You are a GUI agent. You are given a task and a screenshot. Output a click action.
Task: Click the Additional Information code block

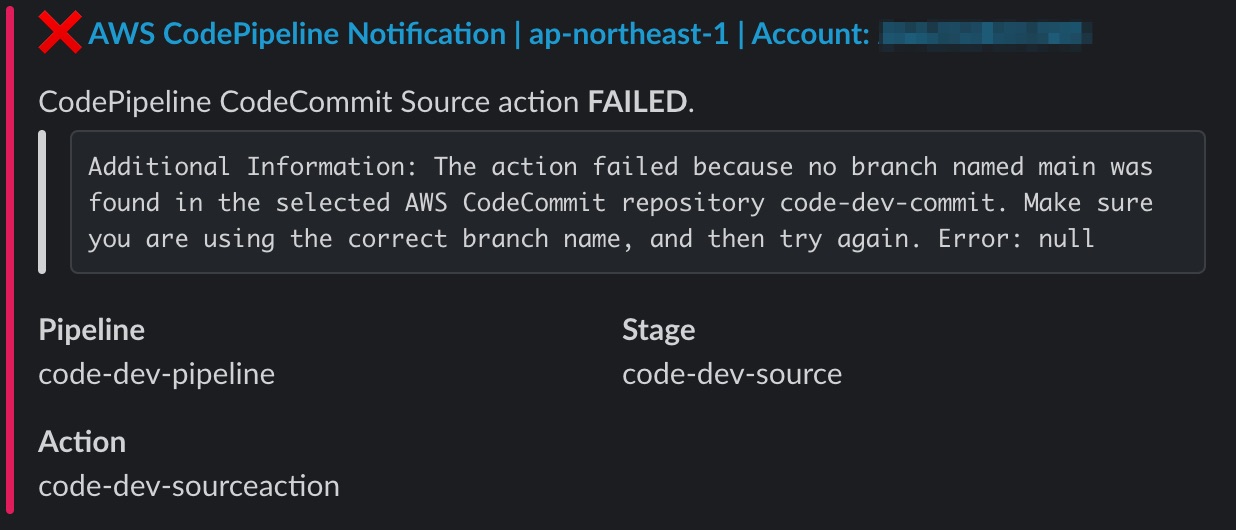click(638, 202)
